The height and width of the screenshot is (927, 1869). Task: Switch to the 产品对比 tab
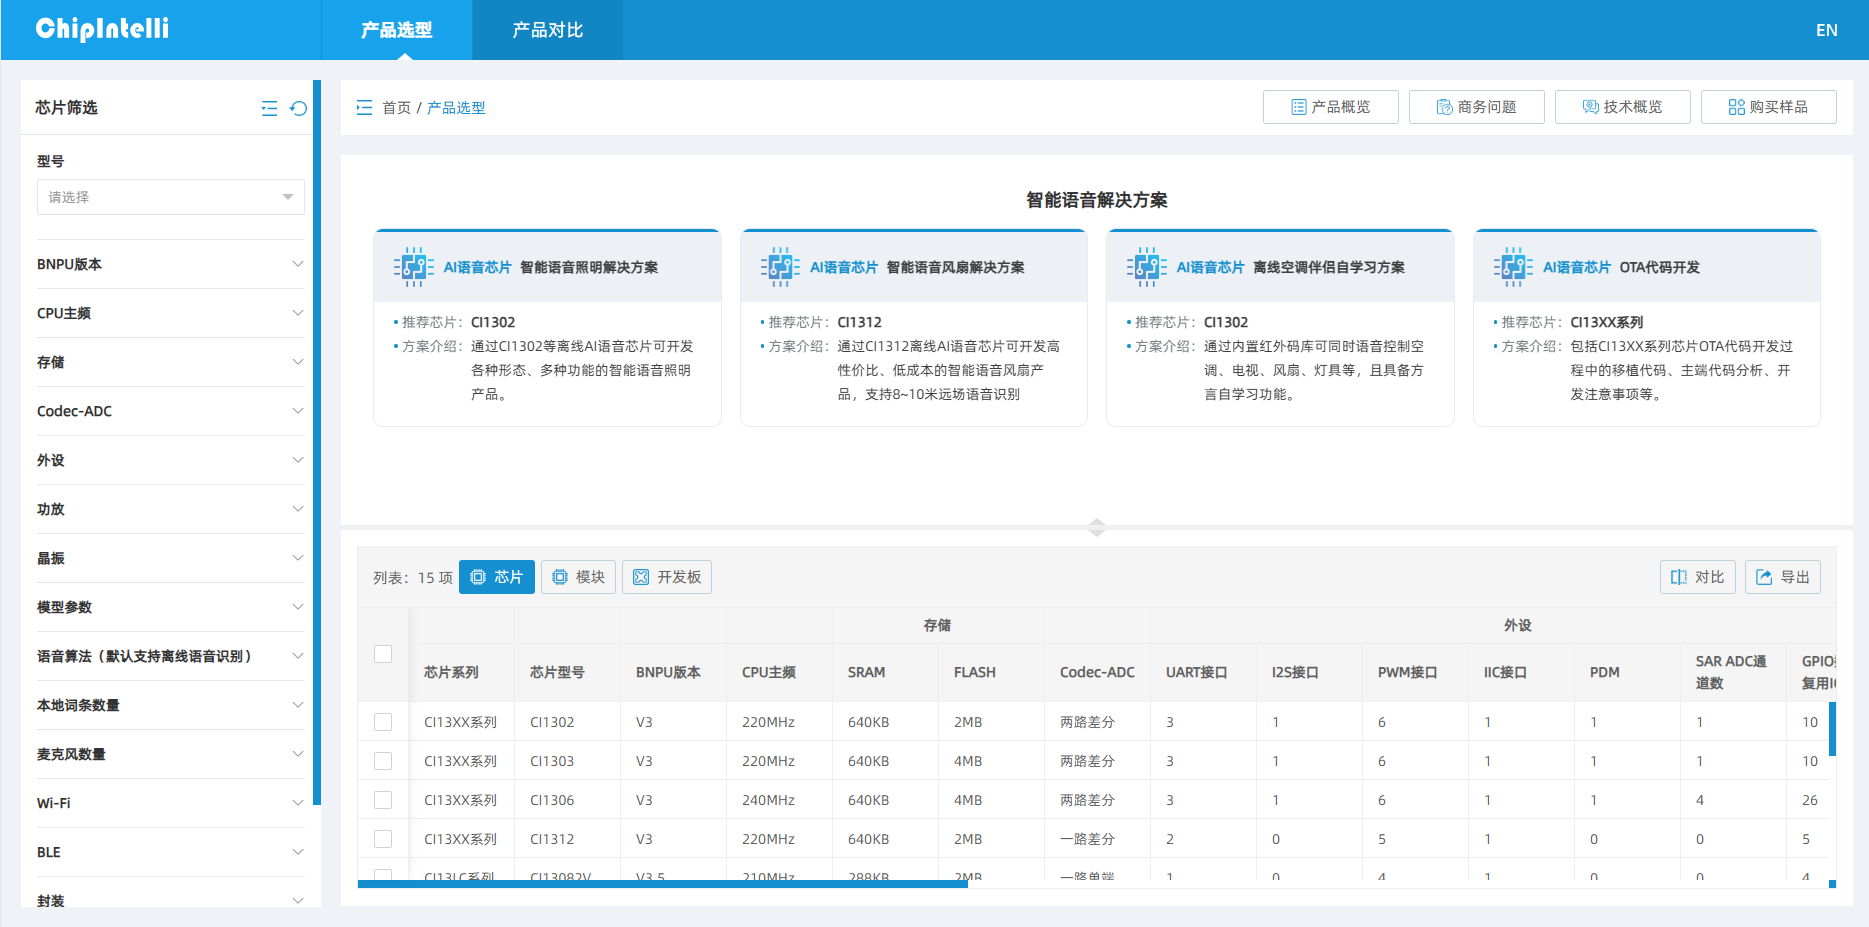tap(547, 30)
